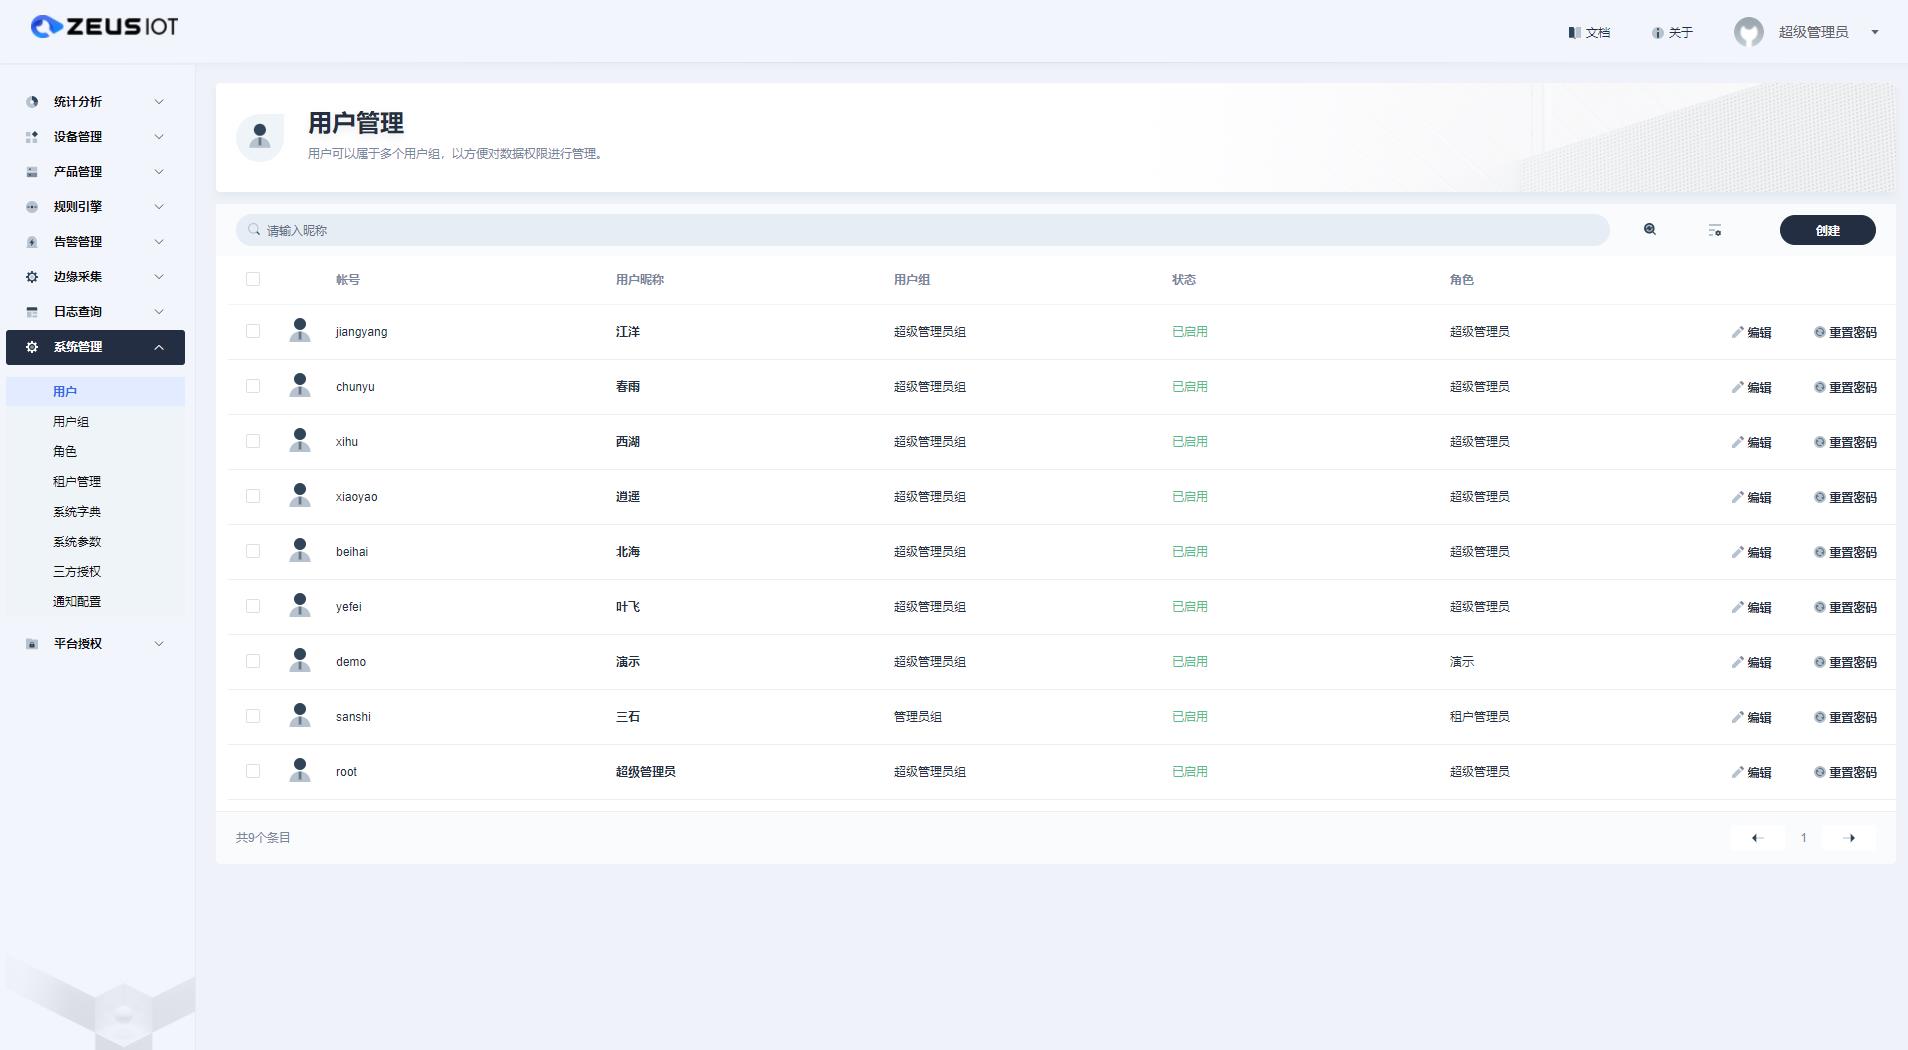Click the 创建 button
The width and height of the screenshot is (1908, 1050).
point(1827,230)
